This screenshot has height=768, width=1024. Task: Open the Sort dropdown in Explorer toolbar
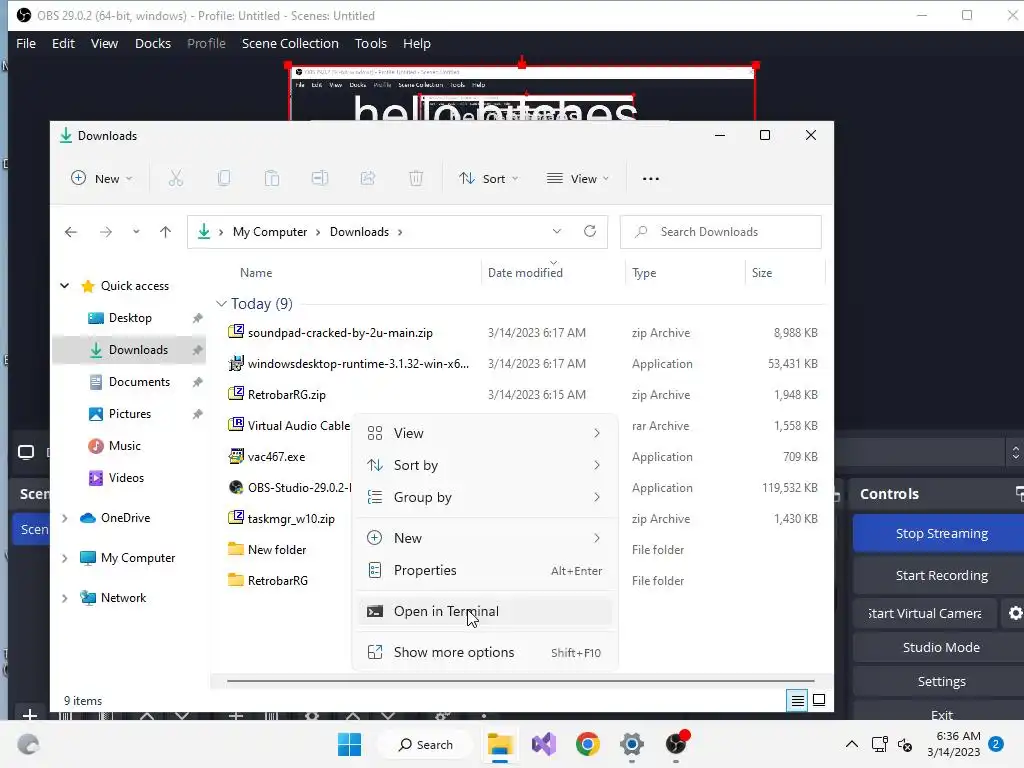pos(488,178)
